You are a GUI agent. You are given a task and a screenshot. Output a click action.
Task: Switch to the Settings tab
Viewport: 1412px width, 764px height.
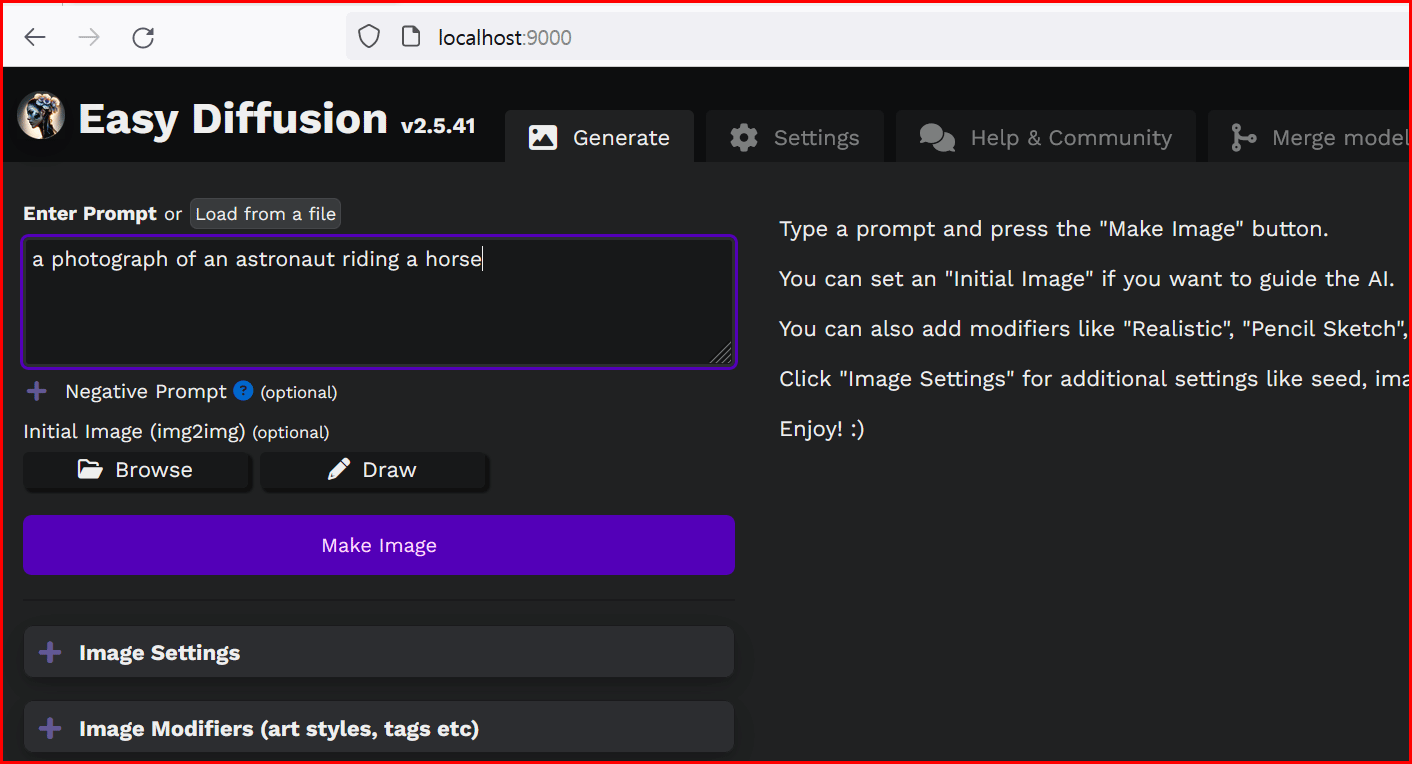(794, 137)
